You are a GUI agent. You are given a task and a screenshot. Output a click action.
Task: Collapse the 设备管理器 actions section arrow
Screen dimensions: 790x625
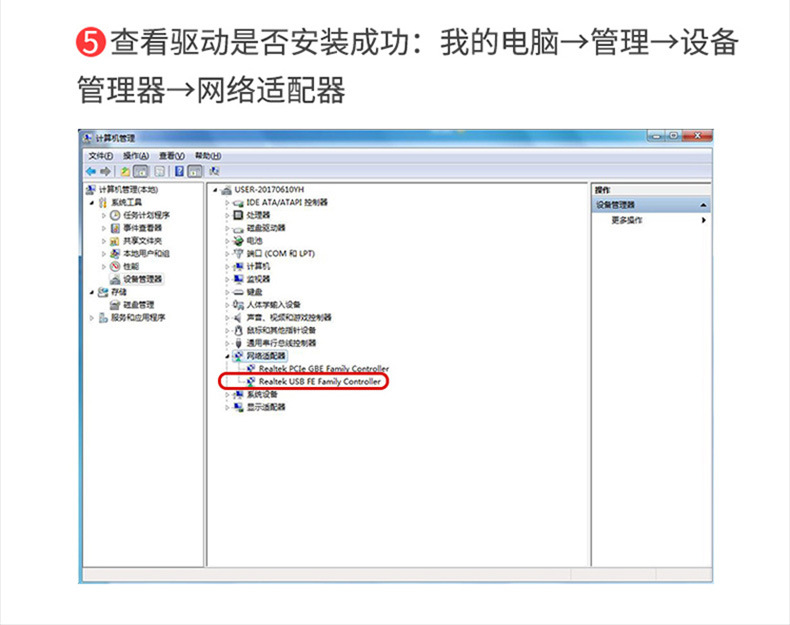click(703, 205)
